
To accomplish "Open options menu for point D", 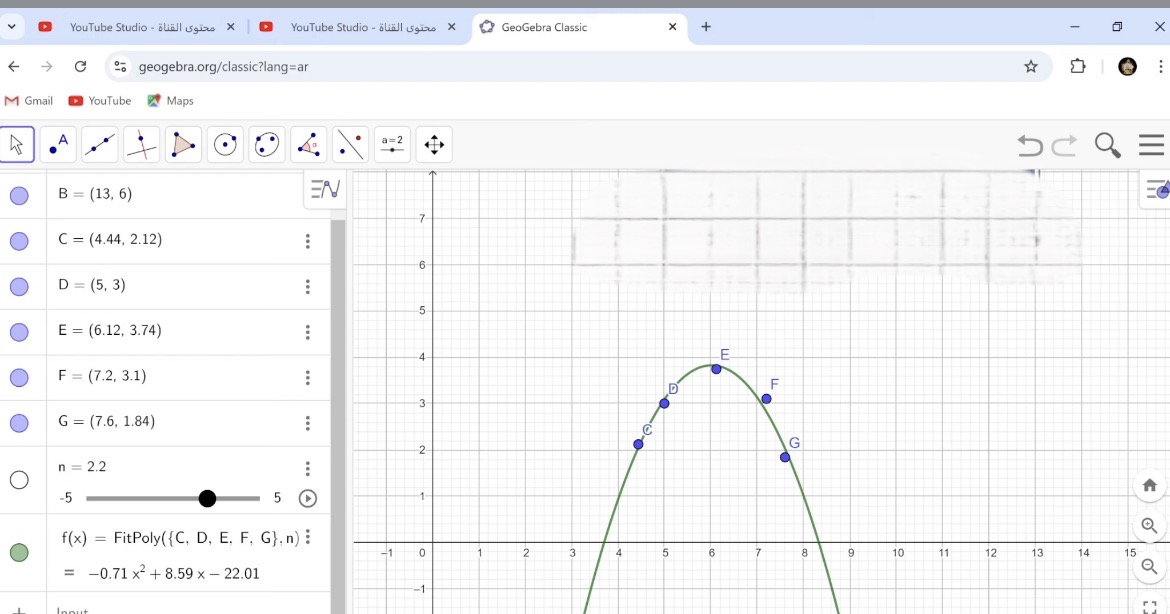I will 308,287.
